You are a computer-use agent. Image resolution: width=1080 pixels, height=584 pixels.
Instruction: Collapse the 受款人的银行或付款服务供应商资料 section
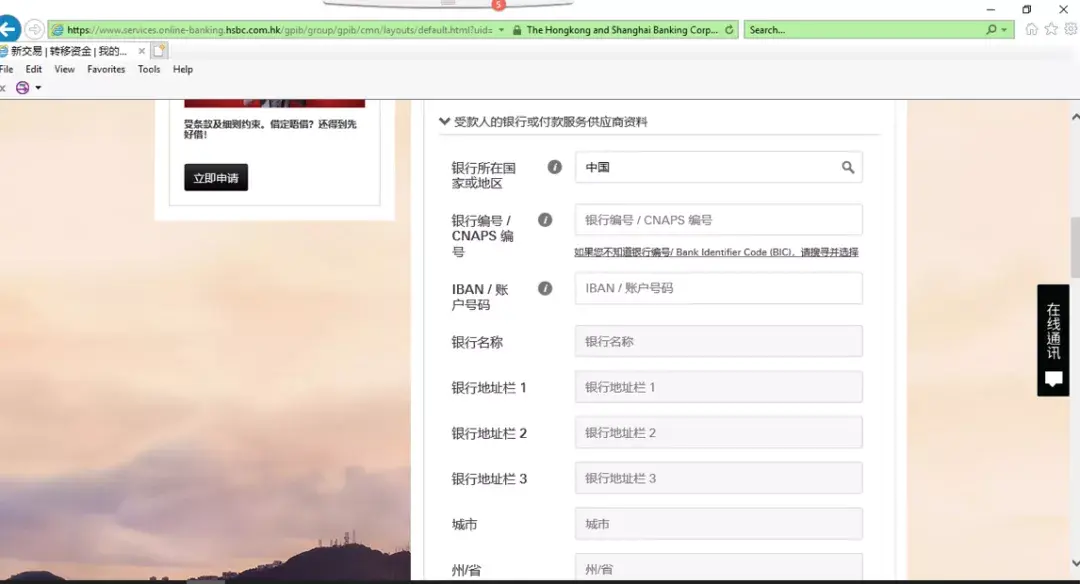(x=444, y=120)
